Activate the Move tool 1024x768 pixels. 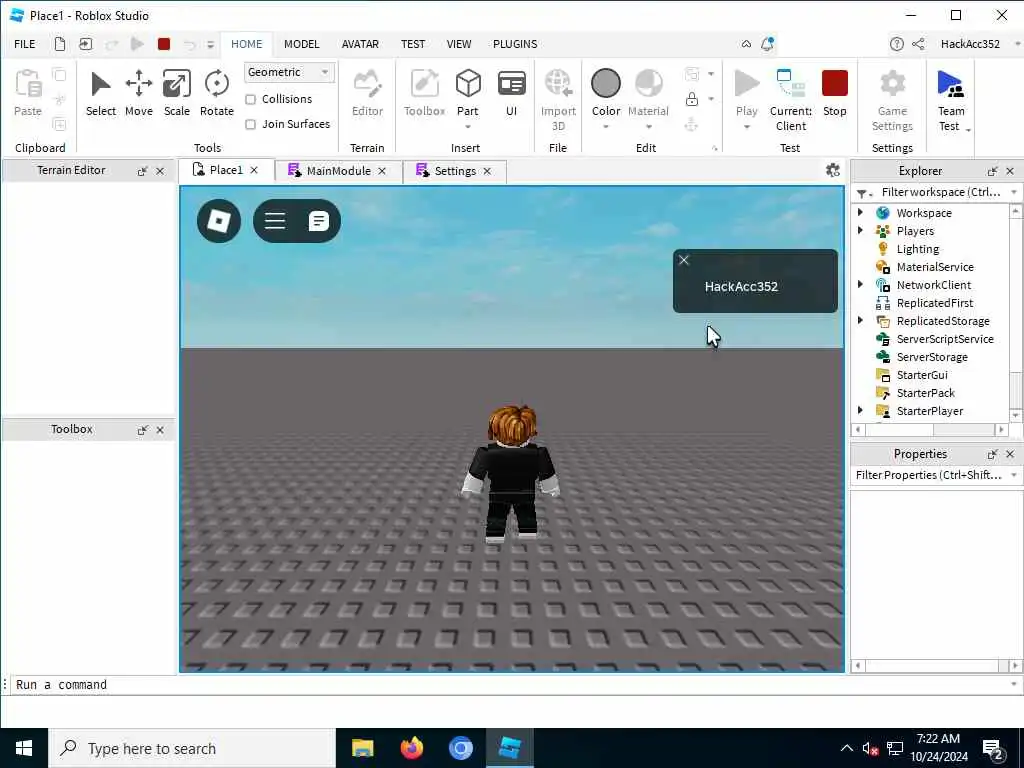[138, 93]
